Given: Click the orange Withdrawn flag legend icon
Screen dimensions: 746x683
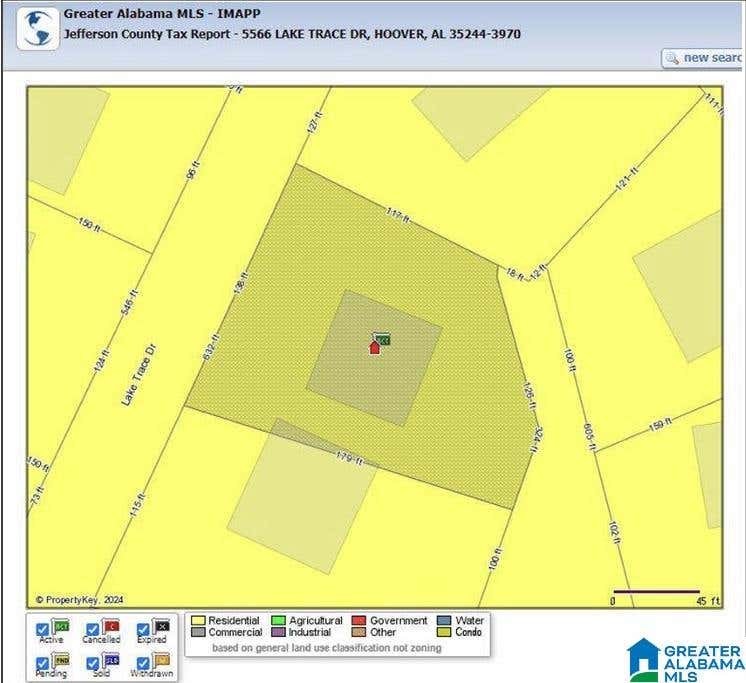Looking at the screenshot, I should [x=161, y=660].
